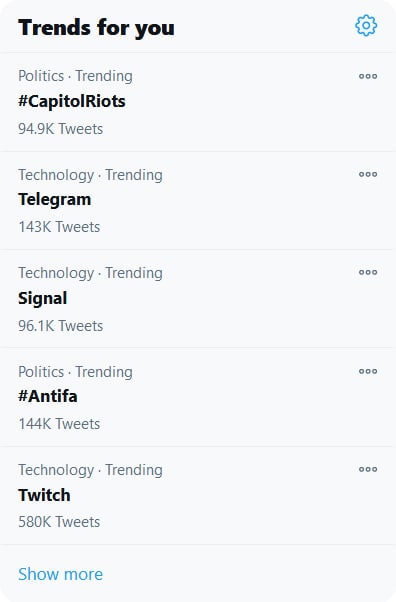Open the #CapitolRiots hashtag trend
The image size is (396, 602).
coord(72,101)
